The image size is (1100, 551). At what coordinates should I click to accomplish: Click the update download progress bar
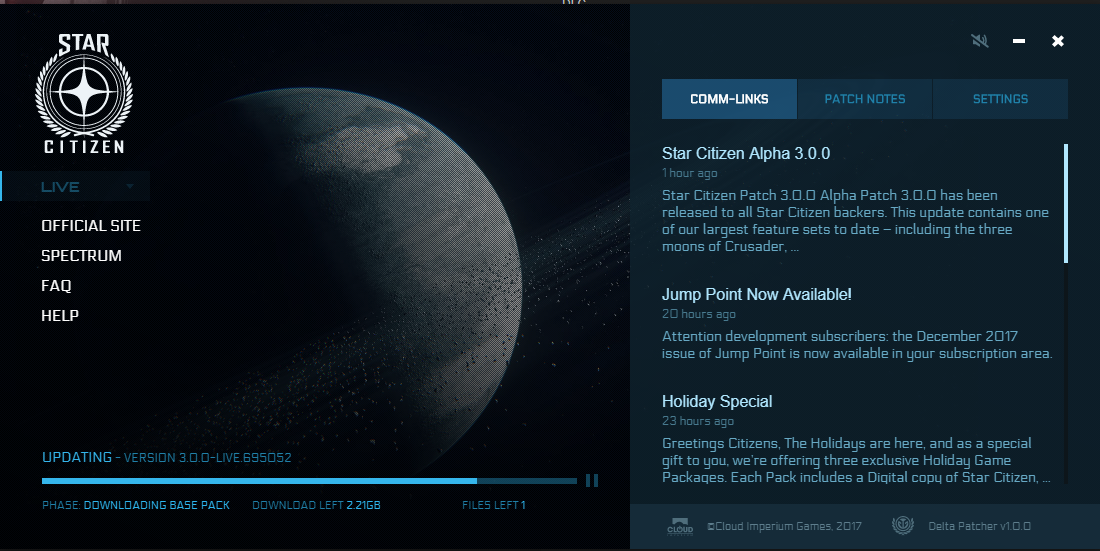tap(309, 481)
